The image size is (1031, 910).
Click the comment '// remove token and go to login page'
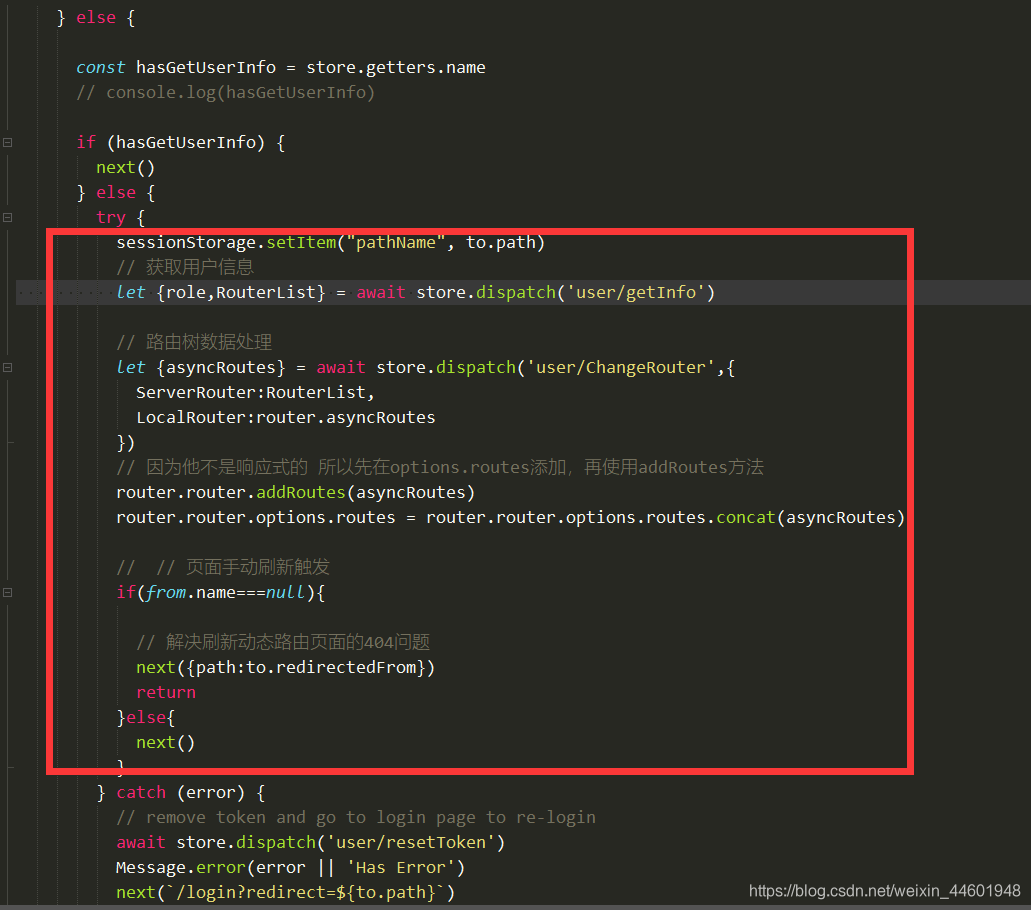tap(356, 817)
